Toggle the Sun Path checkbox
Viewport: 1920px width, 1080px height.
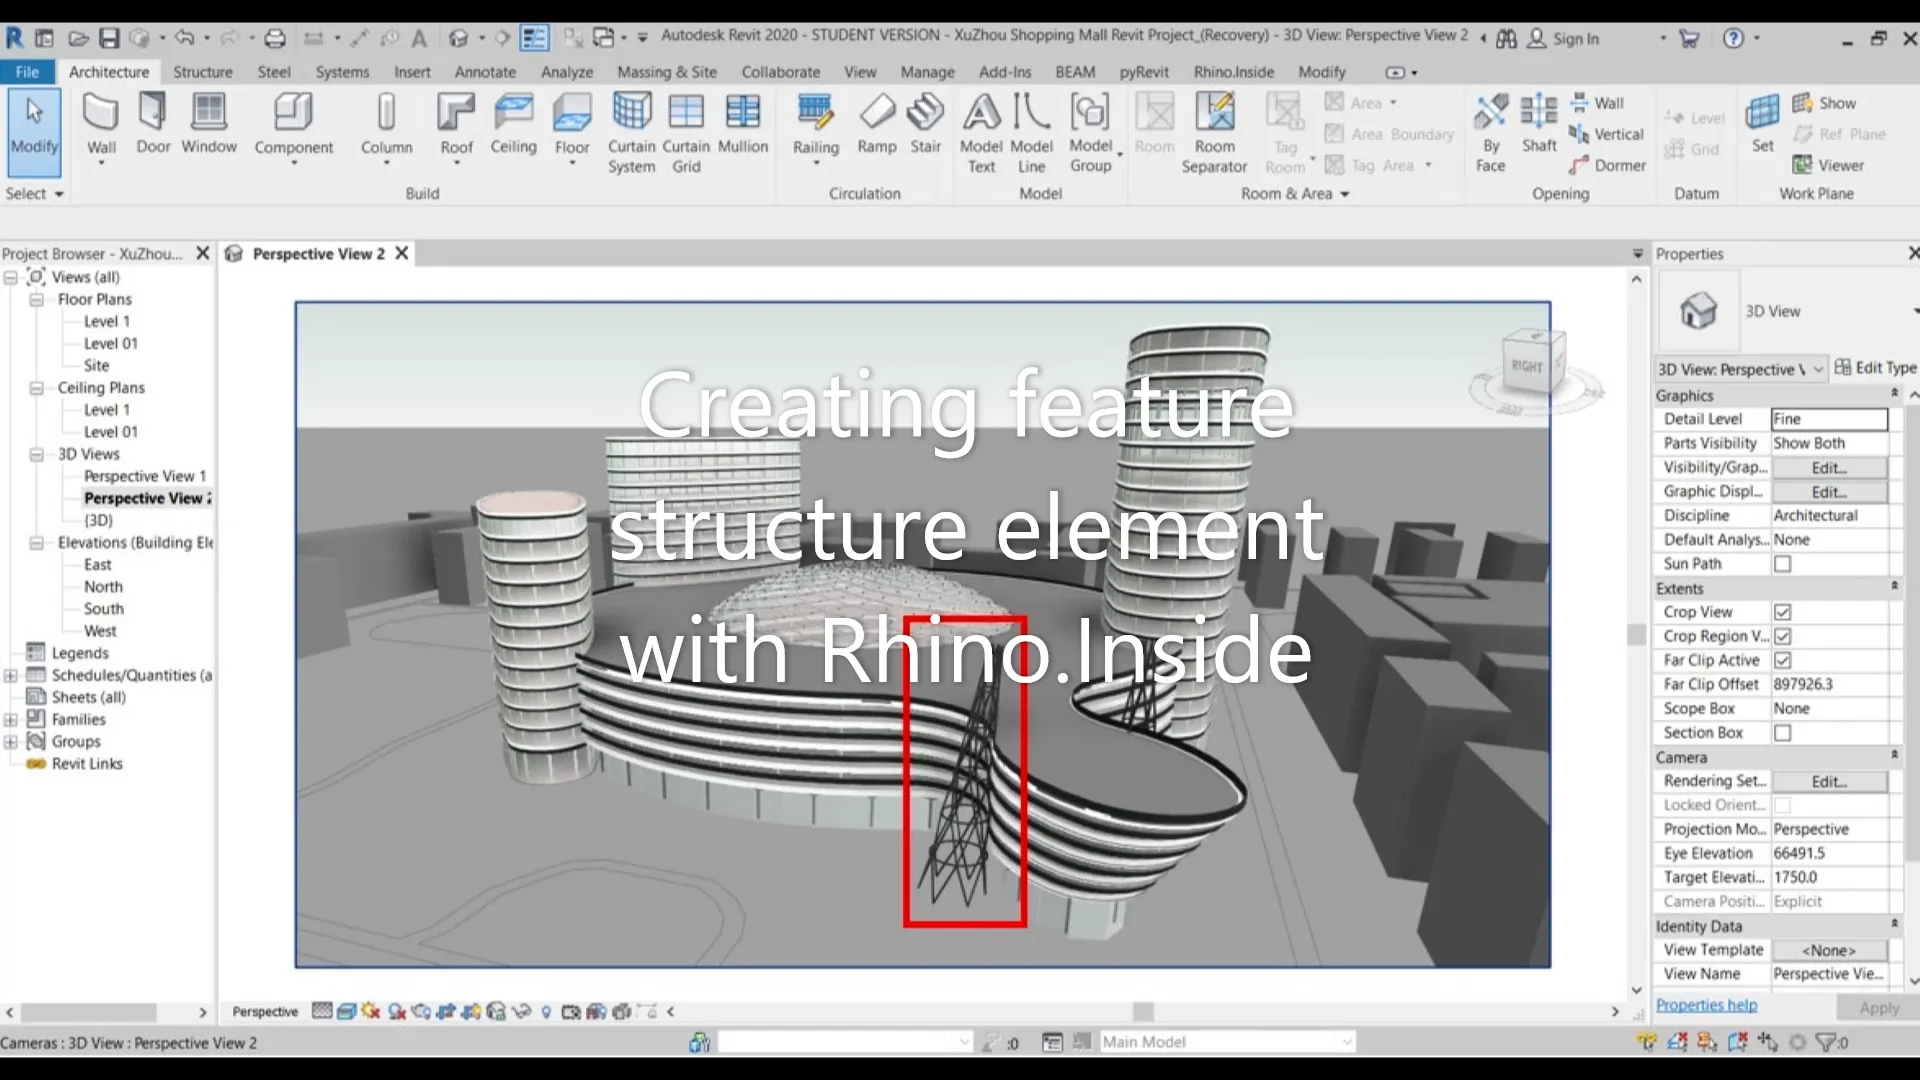click(x=1782, y=564)
